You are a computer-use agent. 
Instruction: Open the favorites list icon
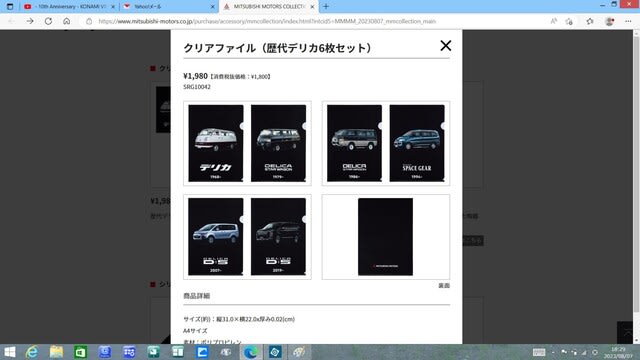[x=590, y=21]
